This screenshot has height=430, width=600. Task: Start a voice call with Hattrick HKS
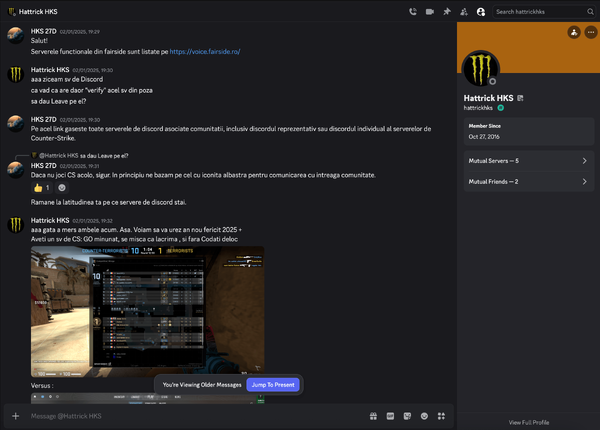coord(412,11)
